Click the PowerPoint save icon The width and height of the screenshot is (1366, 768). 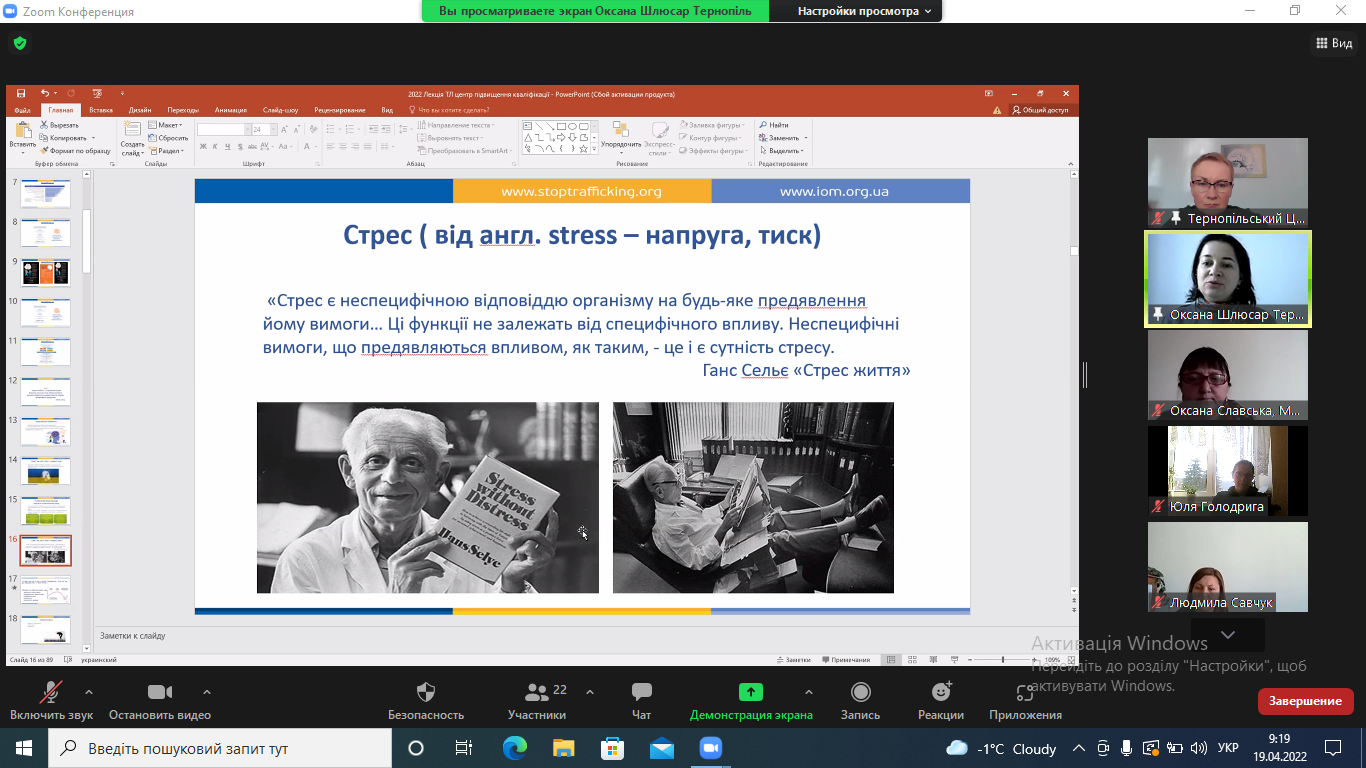[21, 94]
